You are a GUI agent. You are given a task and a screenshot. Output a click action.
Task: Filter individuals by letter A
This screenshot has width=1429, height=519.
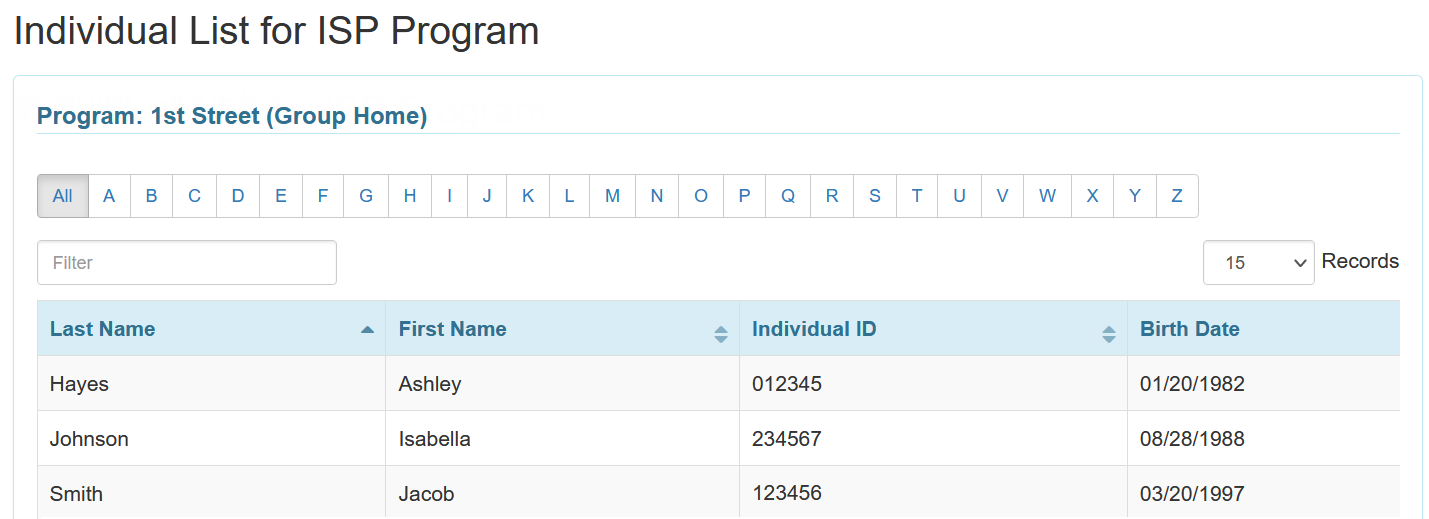(x=109, y=196)
